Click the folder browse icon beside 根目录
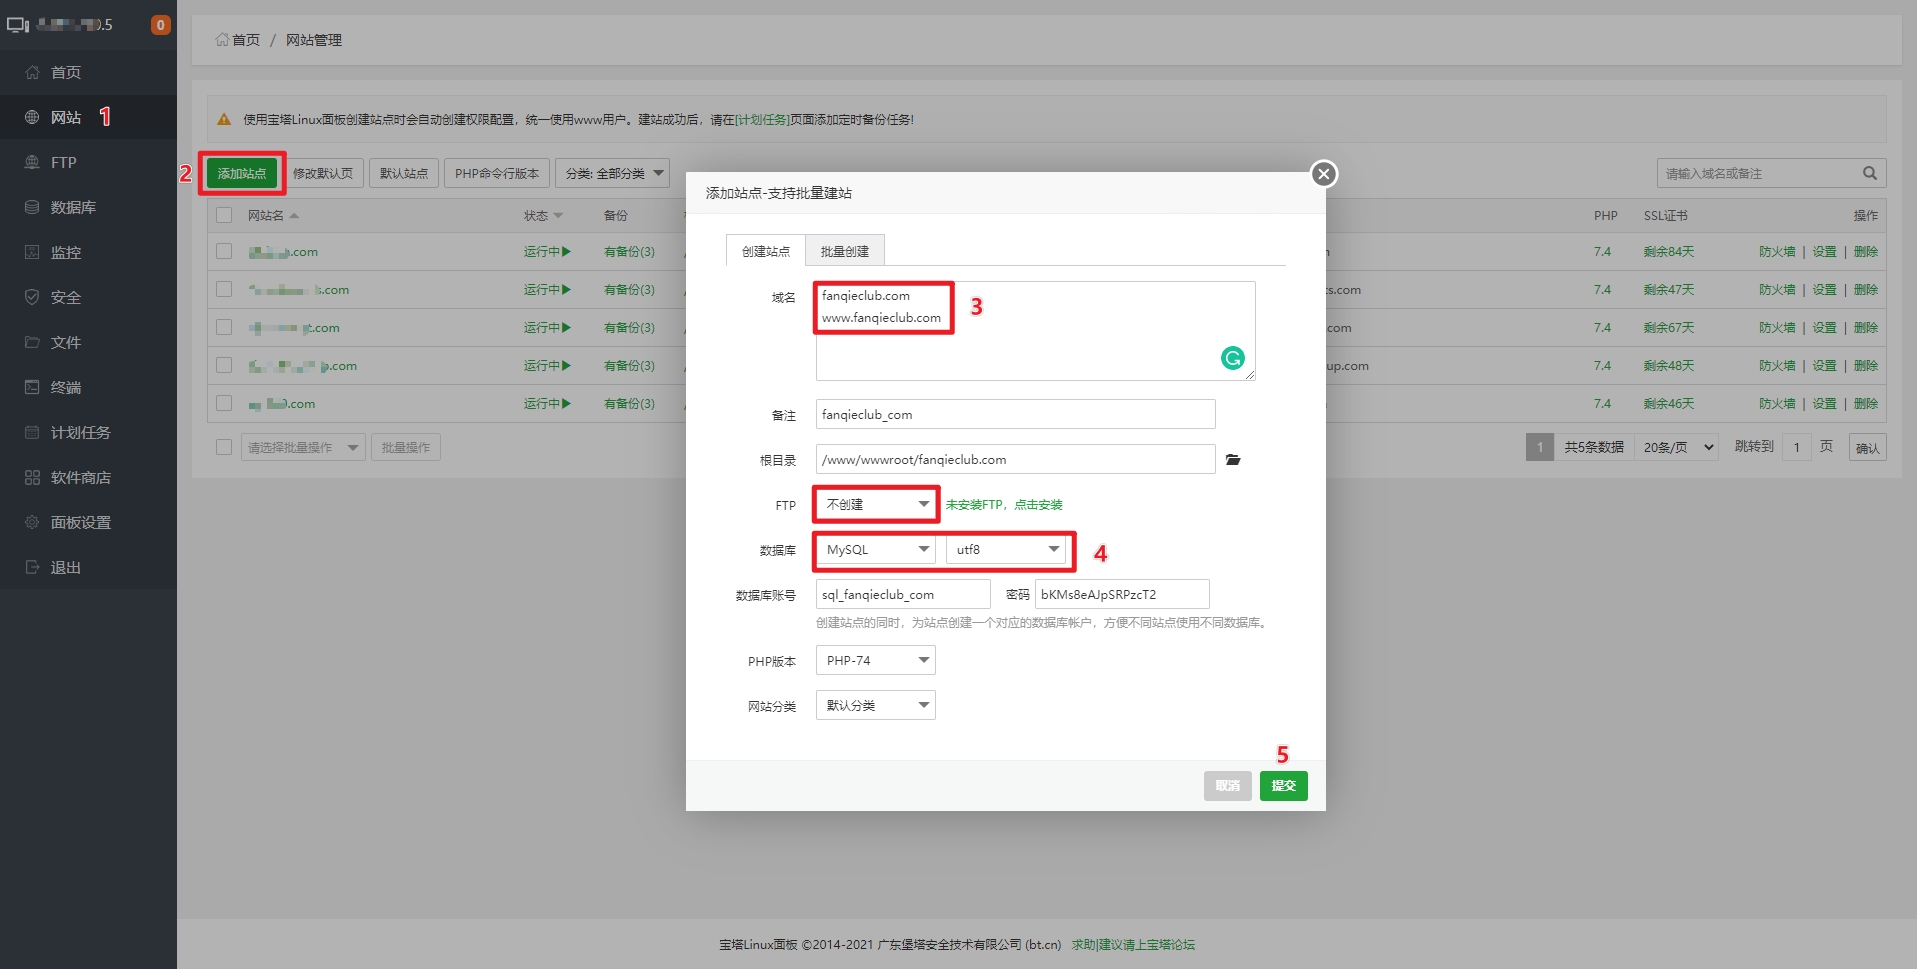This screenshot has height=969, width=1917. (1233, 460)
